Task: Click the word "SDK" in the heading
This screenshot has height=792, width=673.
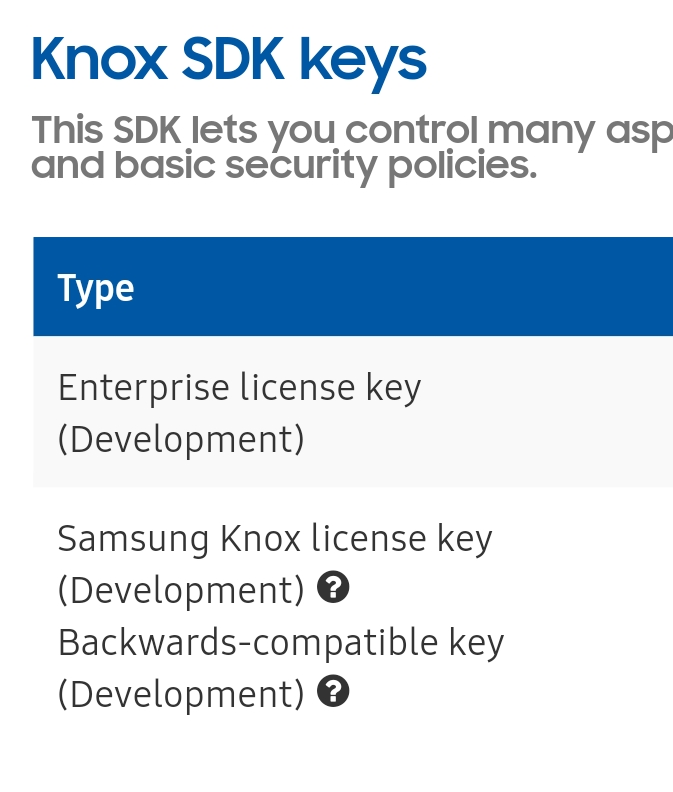Action: tap(233, 60)
